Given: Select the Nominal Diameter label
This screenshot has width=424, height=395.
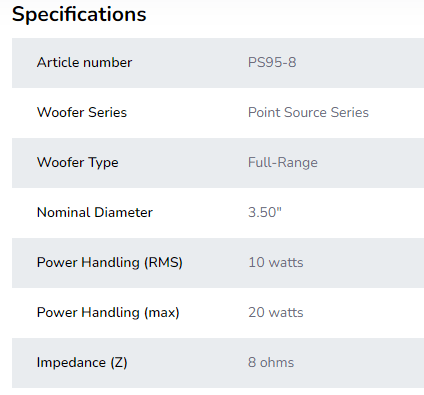Looking at the screenshot, I should pyautogui.click(x=95, y=213).
